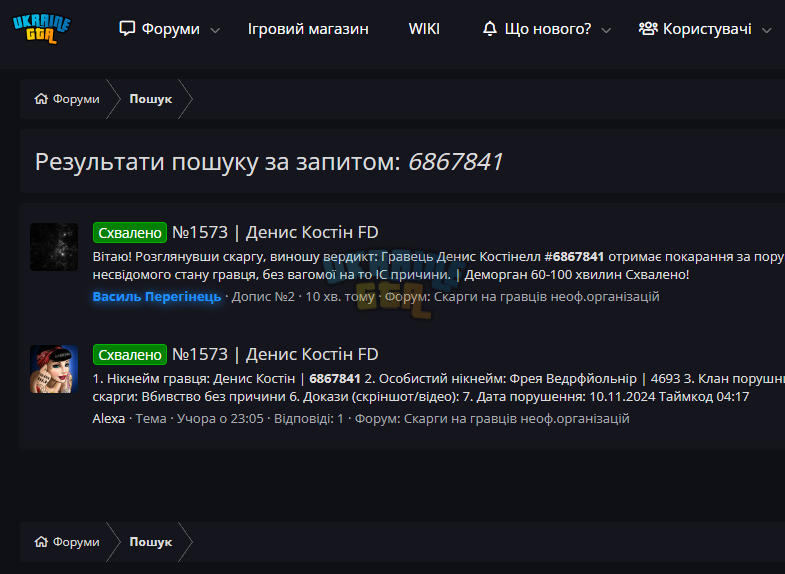Expand the Що нового dropdown arrow
785x574 pixels.
click(x=606, y=30)
